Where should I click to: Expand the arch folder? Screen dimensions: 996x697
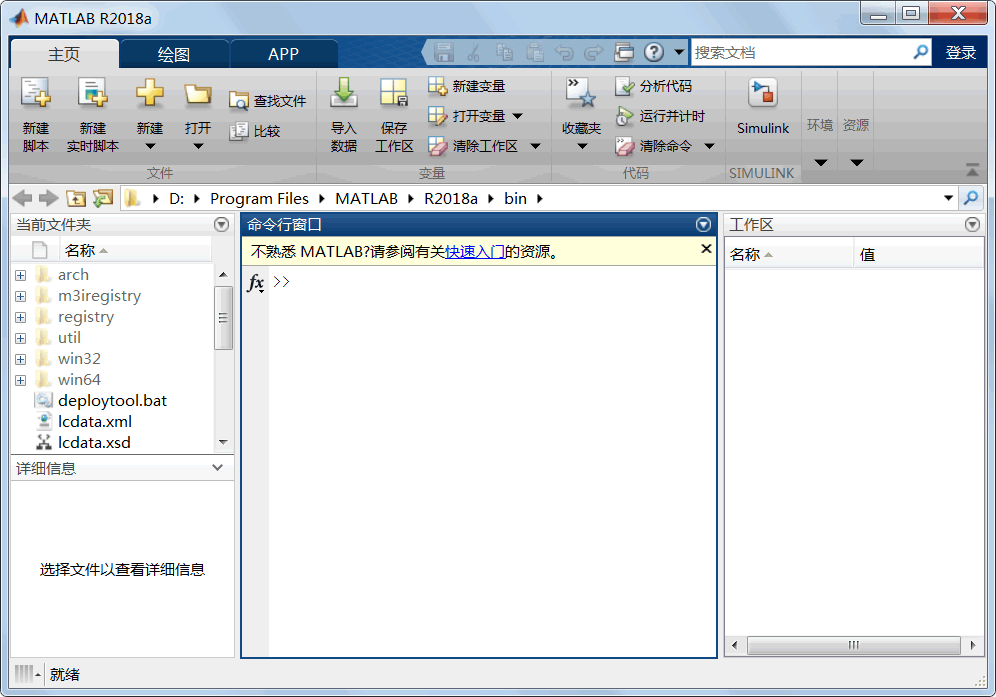point(20,275)
